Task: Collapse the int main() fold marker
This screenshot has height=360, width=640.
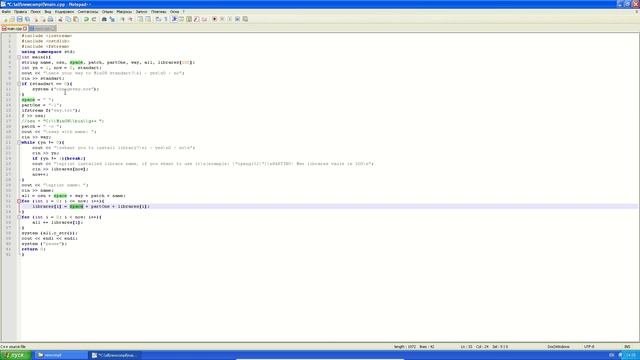Action: (x=19, y=57)
